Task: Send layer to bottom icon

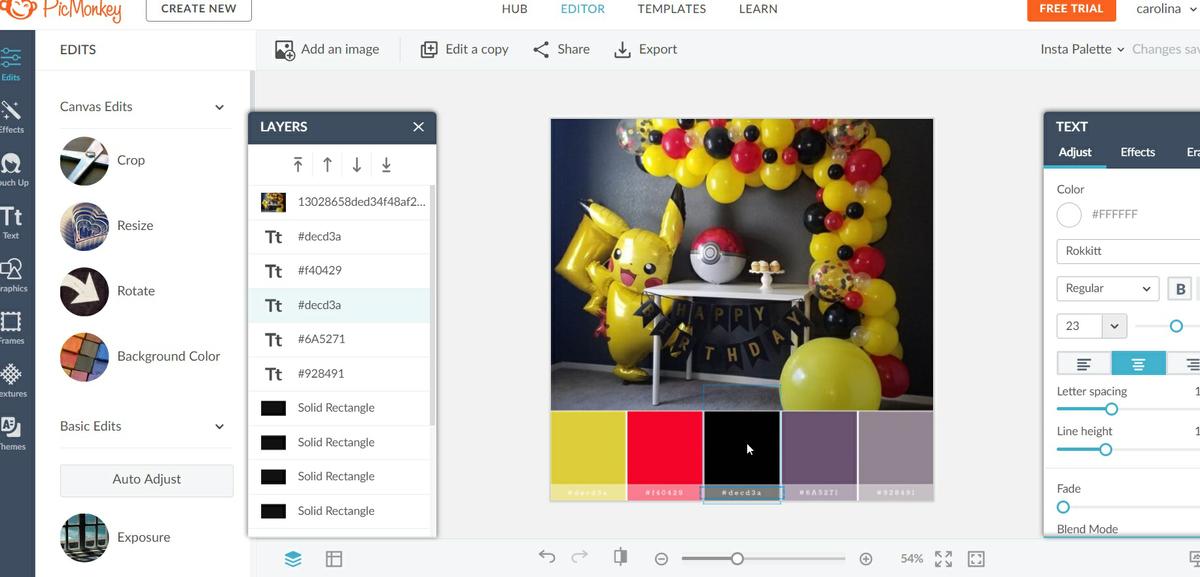Action: 386,165
